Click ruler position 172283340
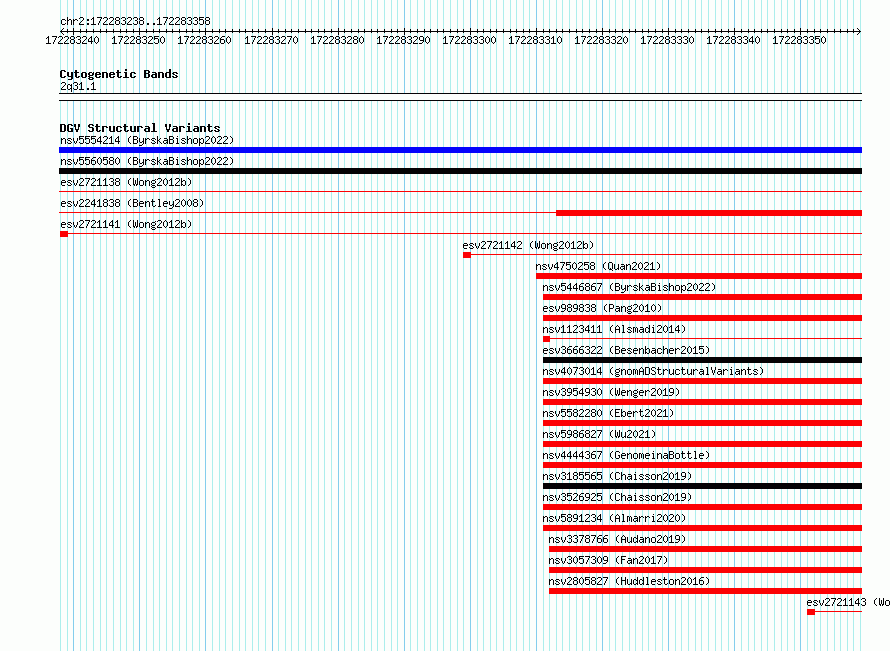The image size is (890, 651). click(x=733, y=40)
